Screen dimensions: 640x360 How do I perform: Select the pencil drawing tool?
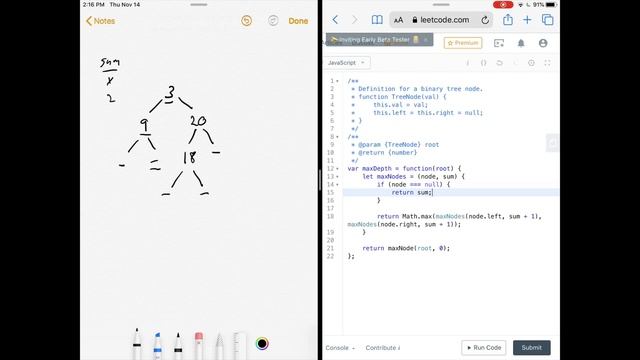178,345
